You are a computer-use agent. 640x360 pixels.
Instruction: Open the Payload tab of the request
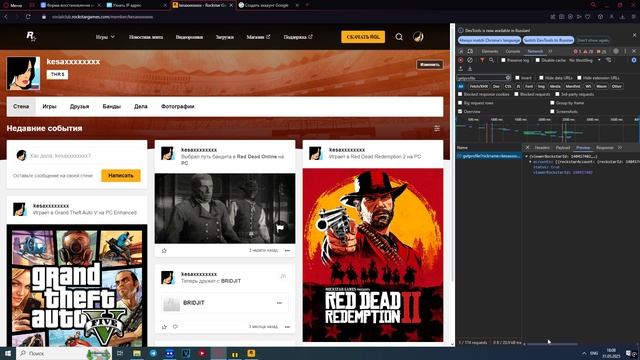(x=562, y=147)
